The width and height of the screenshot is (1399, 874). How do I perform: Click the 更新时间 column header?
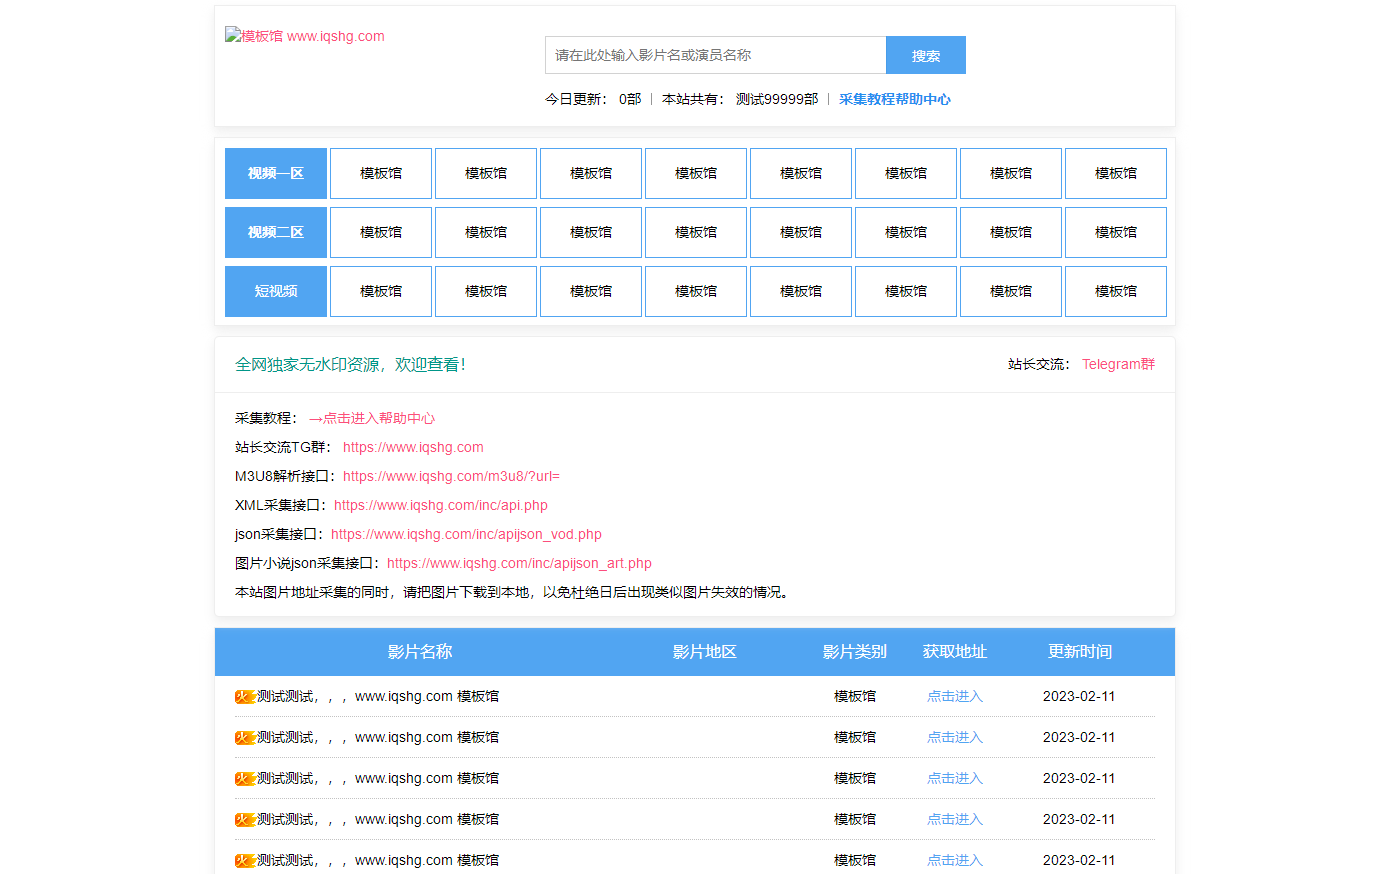click(x=1080, y=652)
